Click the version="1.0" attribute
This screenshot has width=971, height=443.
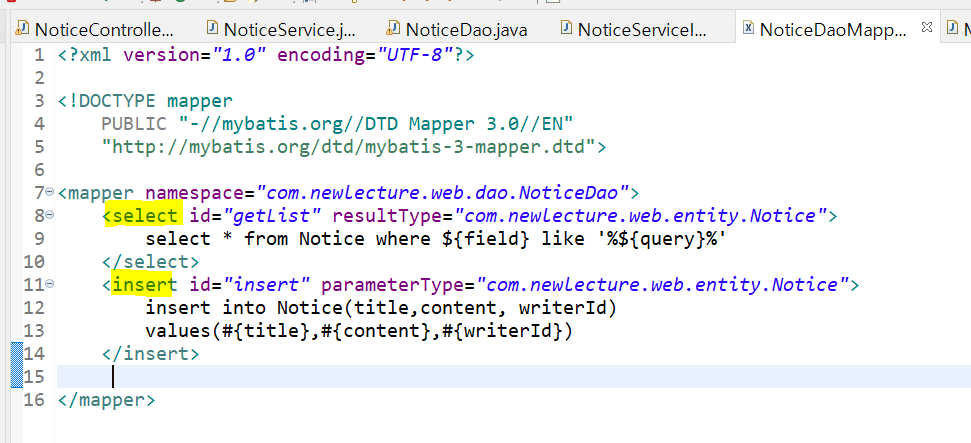click(x=194, y=55)
